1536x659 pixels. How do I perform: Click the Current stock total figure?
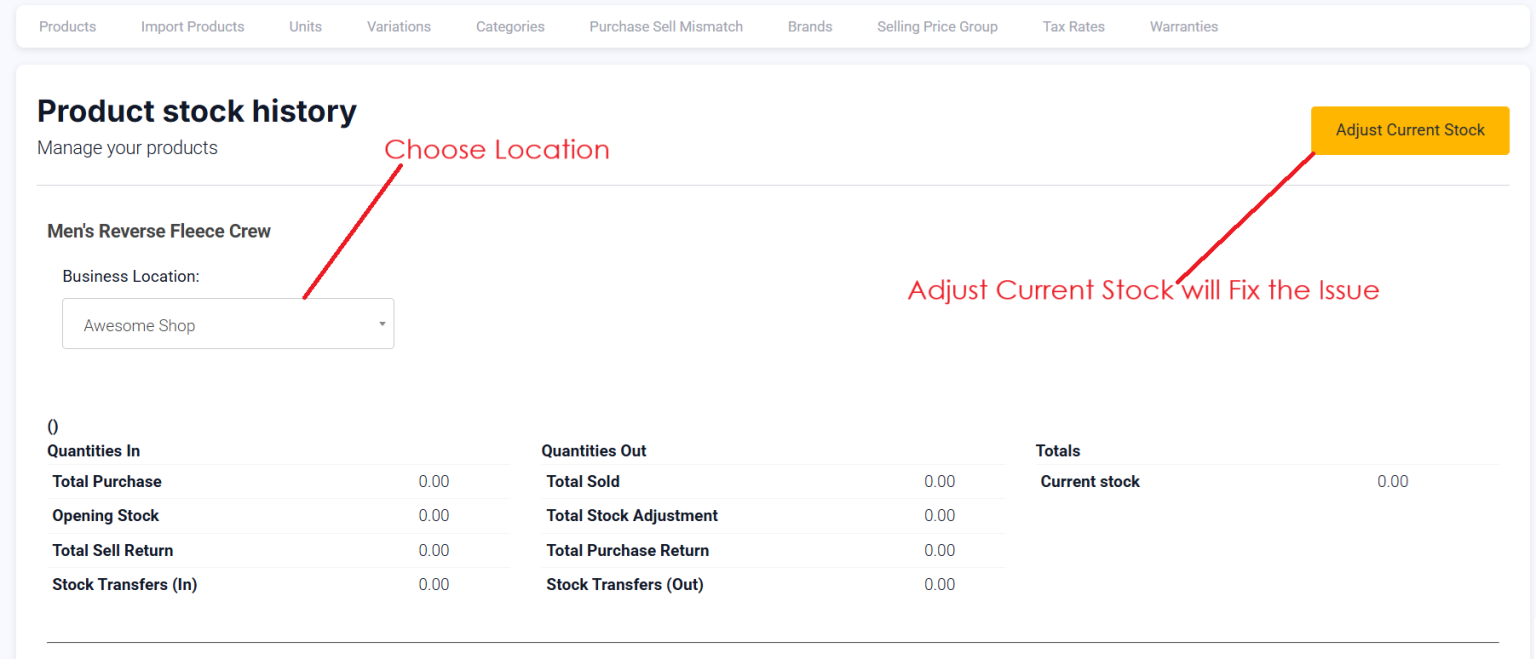pos(1392,481)
